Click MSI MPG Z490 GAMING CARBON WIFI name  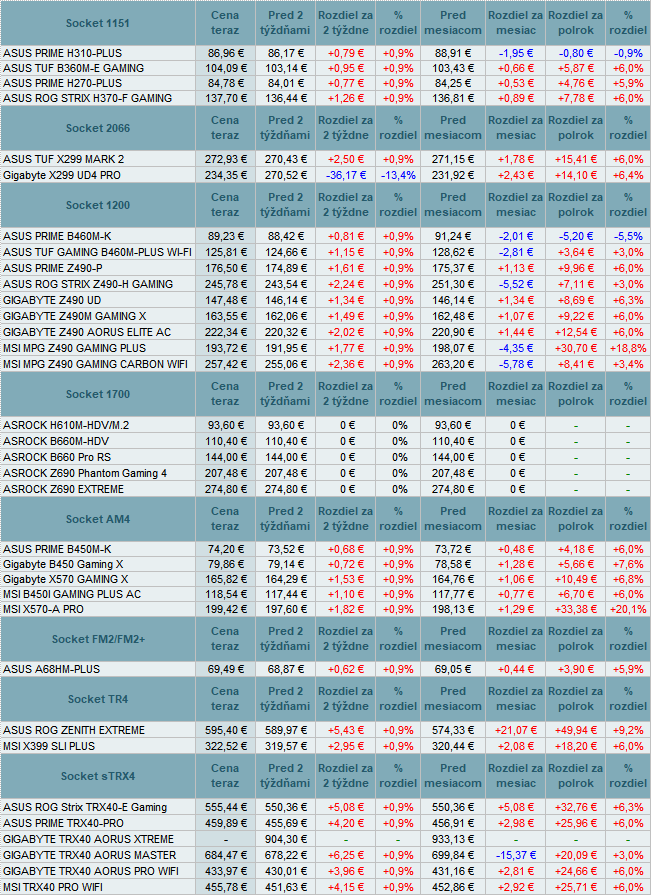pyautogui.click(x=95, y=364)
